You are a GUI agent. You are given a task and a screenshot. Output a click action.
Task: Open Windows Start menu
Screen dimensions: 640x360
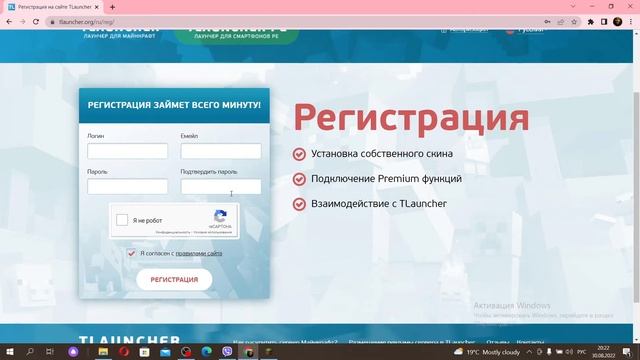coord(10,352)
